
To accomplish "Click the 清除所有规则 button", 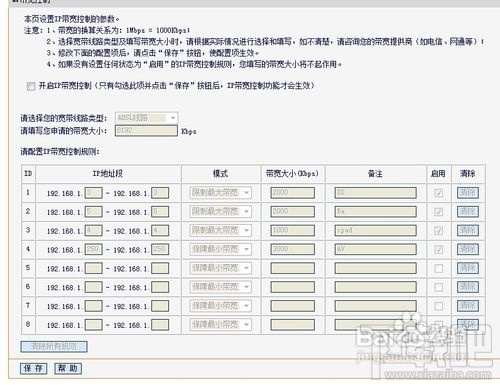I will point(54,347).
